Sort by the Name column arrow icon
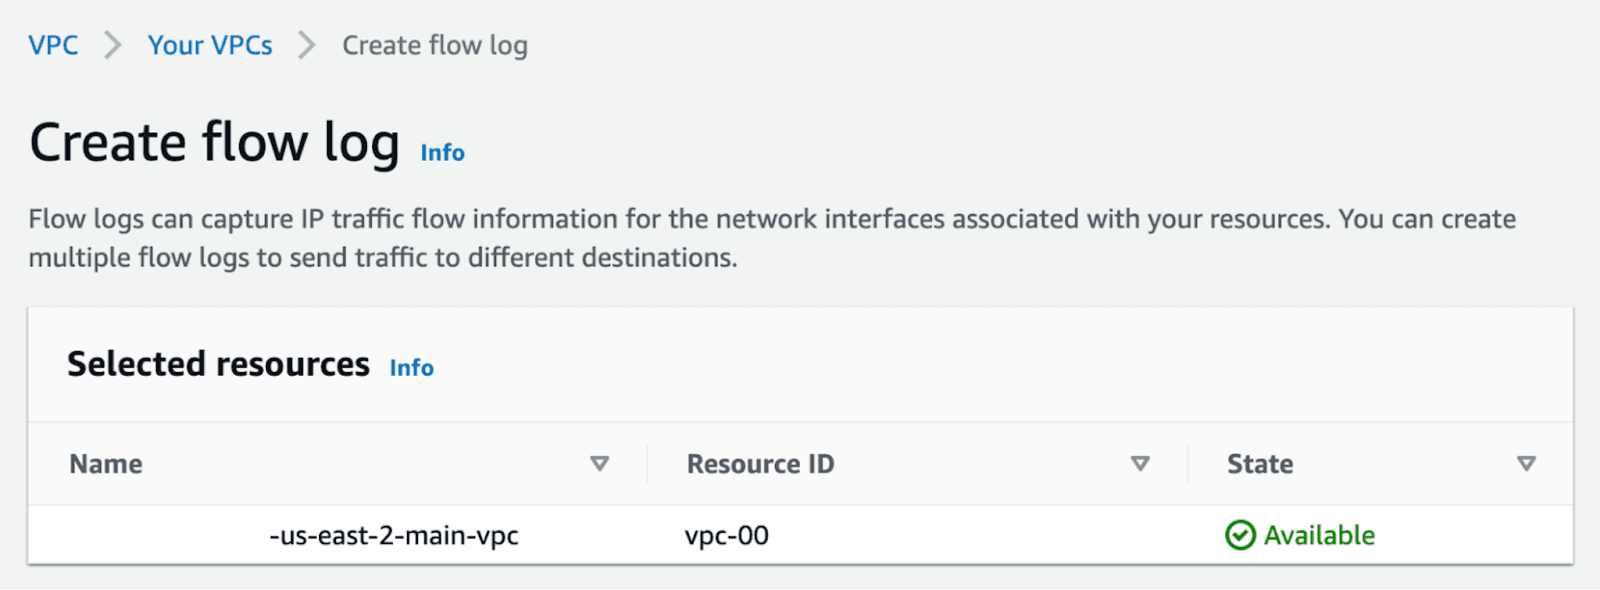 (599, 464)
